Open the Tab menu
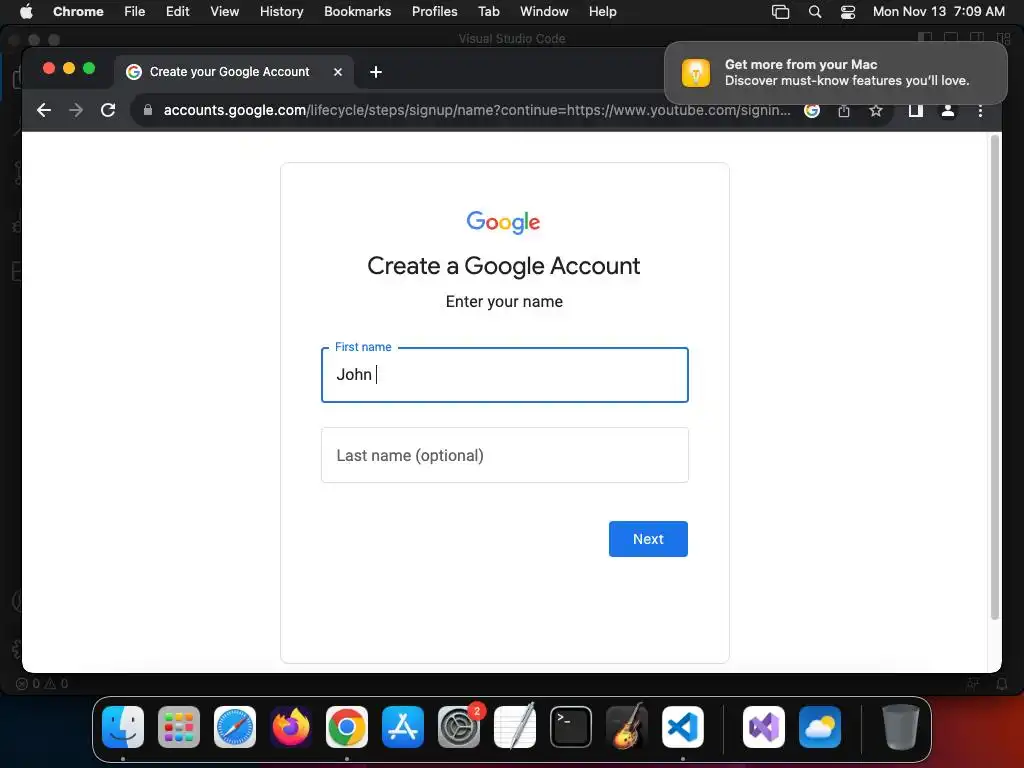The image size is (1024, 768). 488,11
